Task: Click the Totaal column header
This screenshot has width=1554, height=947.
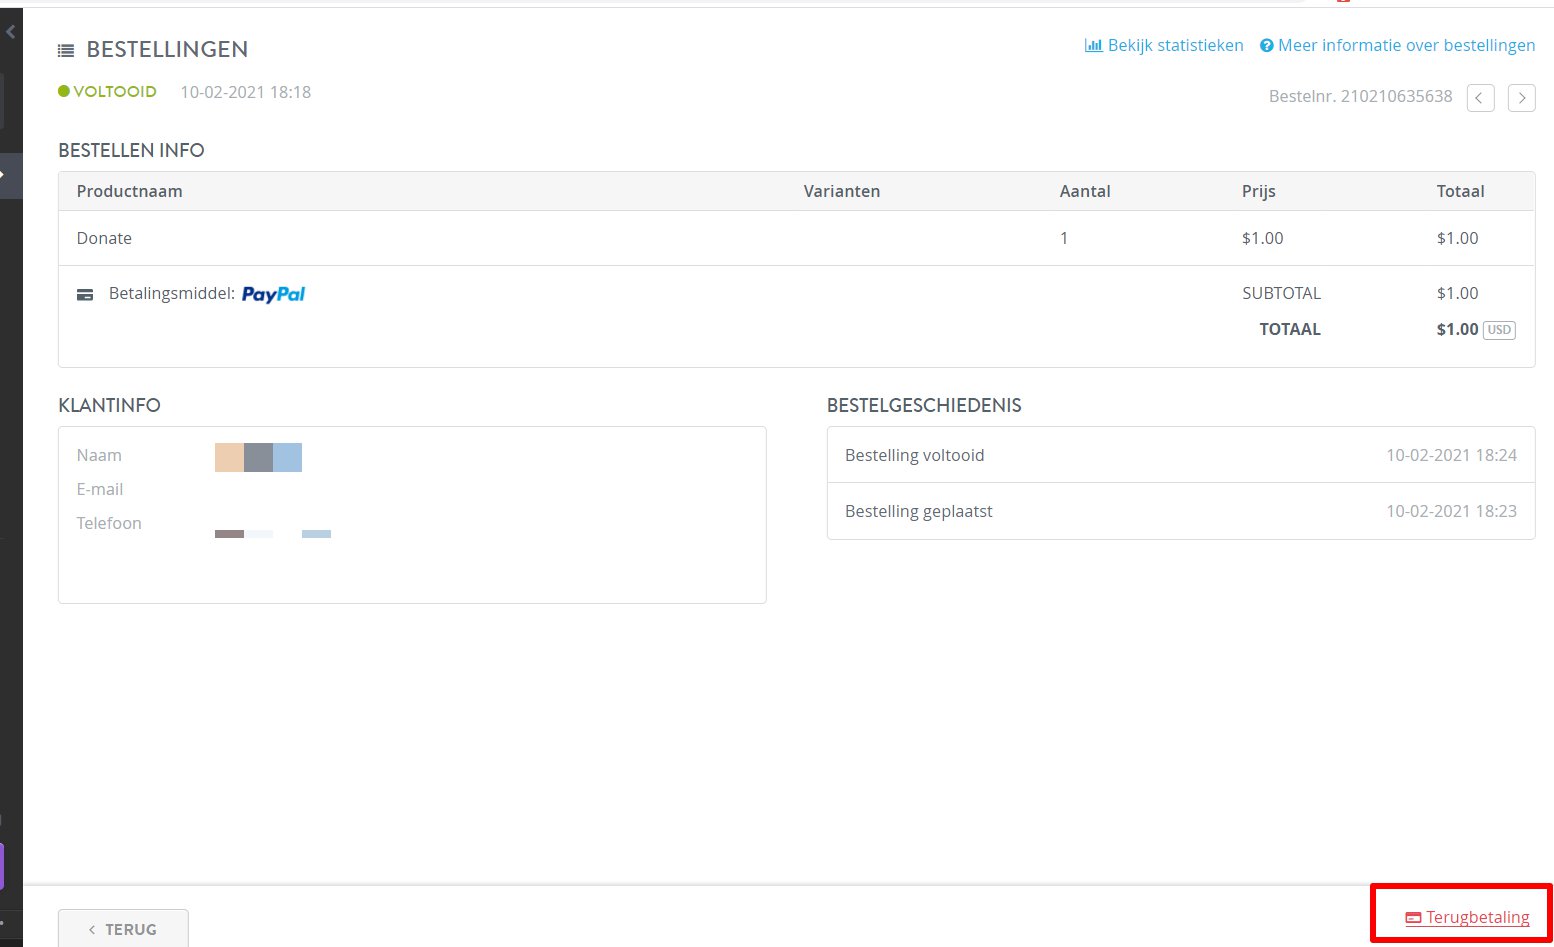Action: tap(1460, 191)
